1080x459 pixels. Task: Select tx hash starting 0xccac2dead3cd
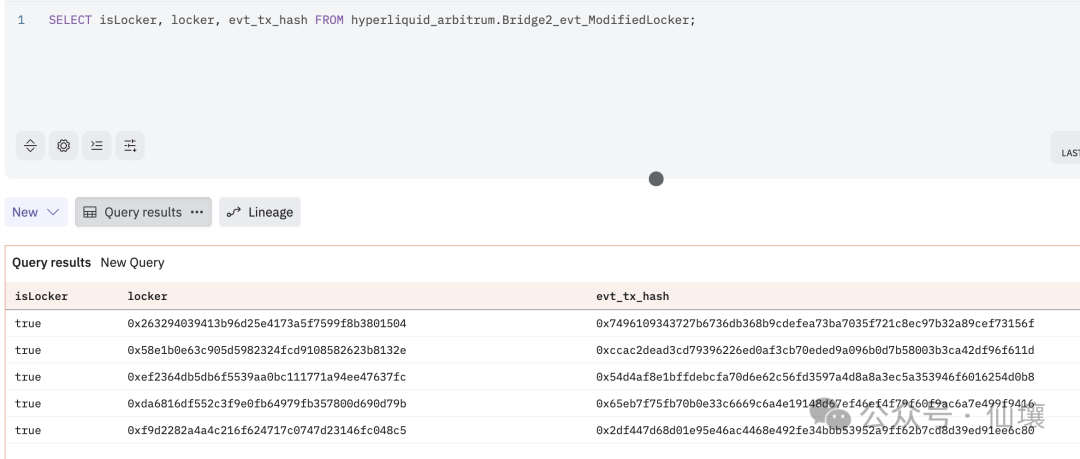coord(814,350)
